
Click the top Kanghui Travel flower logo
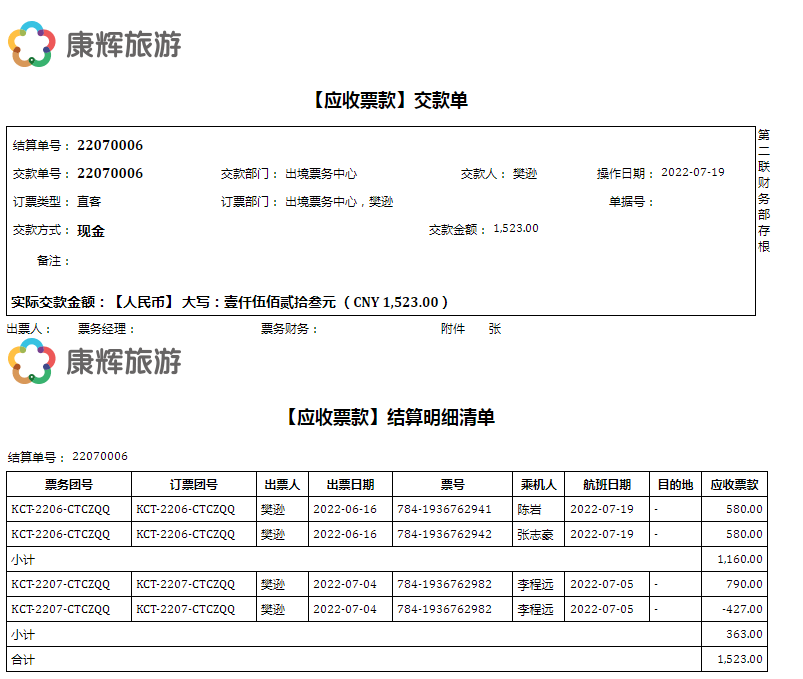pos(32,45)
